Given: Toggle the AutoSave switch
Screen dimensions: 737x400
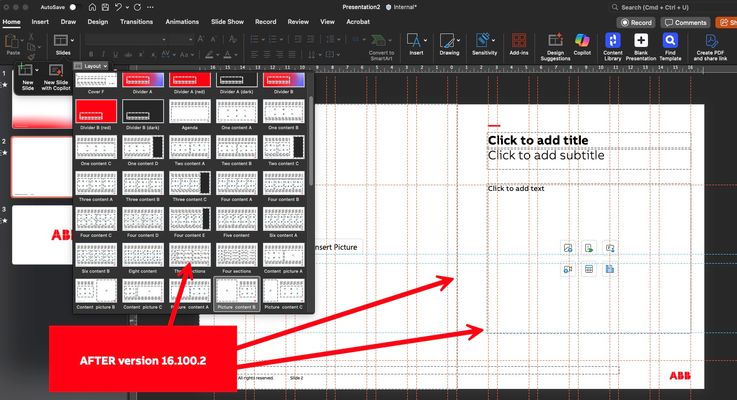Looking at the screenshot, I should point(73,7).
